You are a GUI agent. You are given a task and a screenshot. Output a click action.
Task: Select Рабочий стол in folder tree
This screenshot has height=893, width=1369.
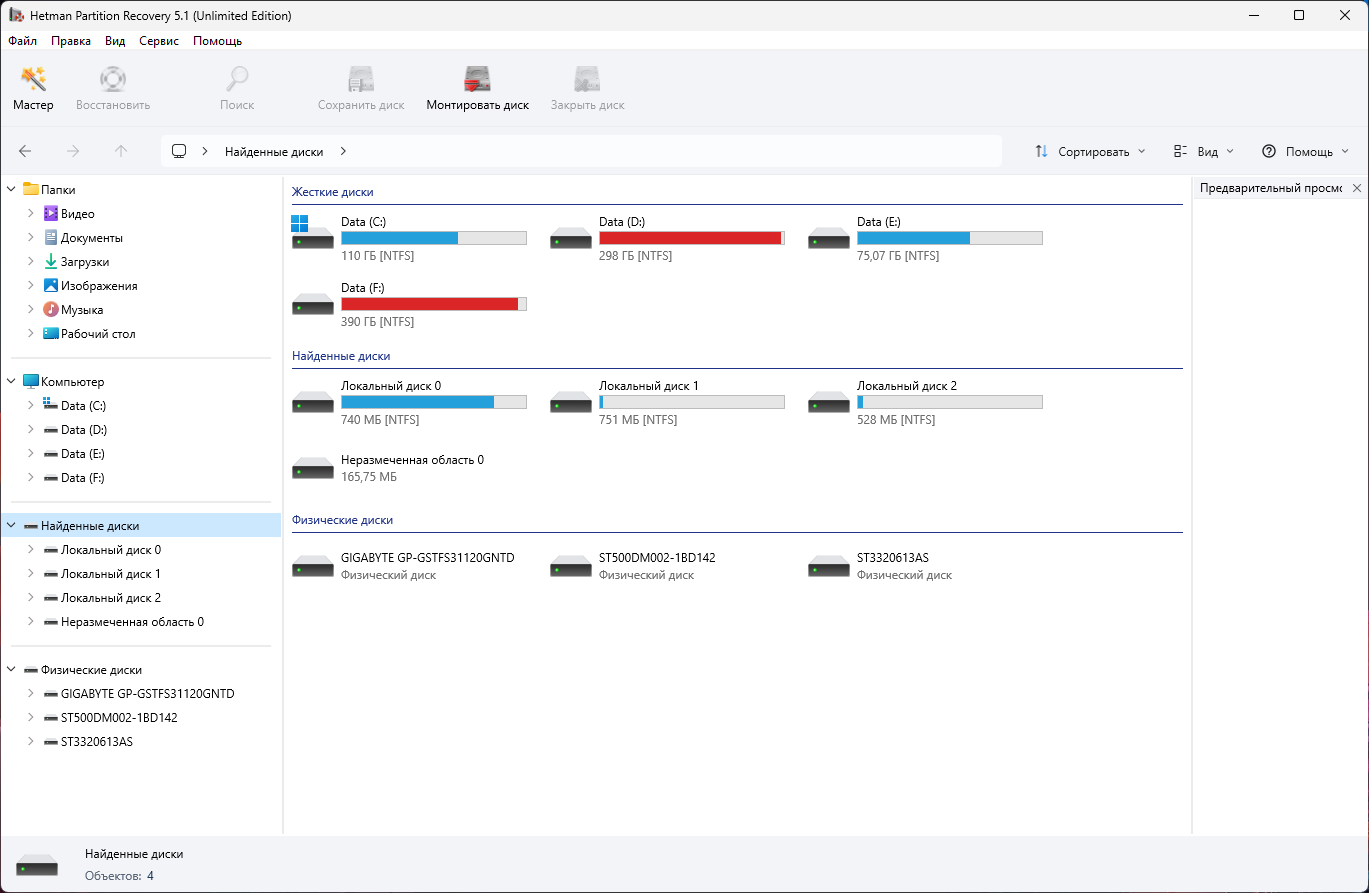coord(98,333)
